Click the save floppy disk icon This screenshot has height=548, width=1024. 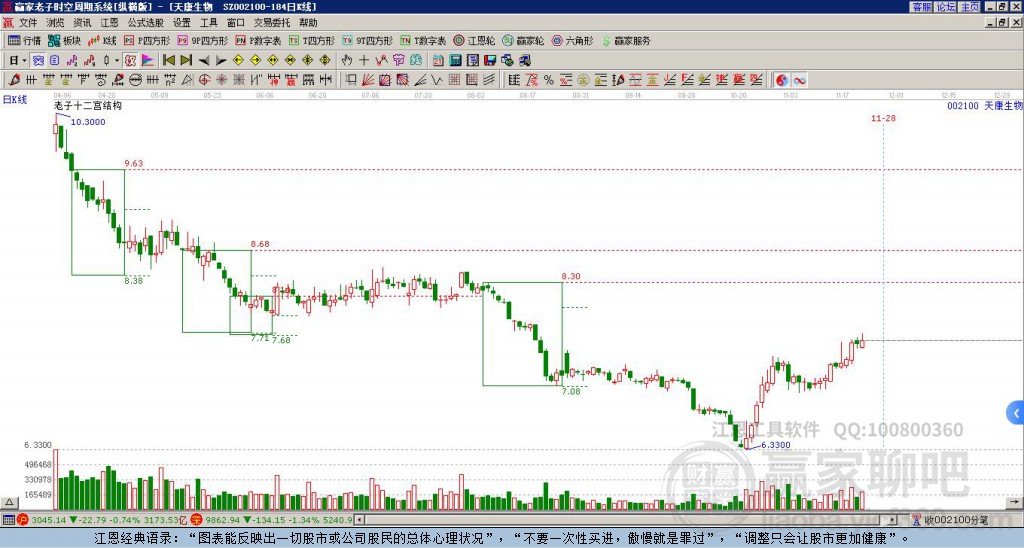point(490,60)
